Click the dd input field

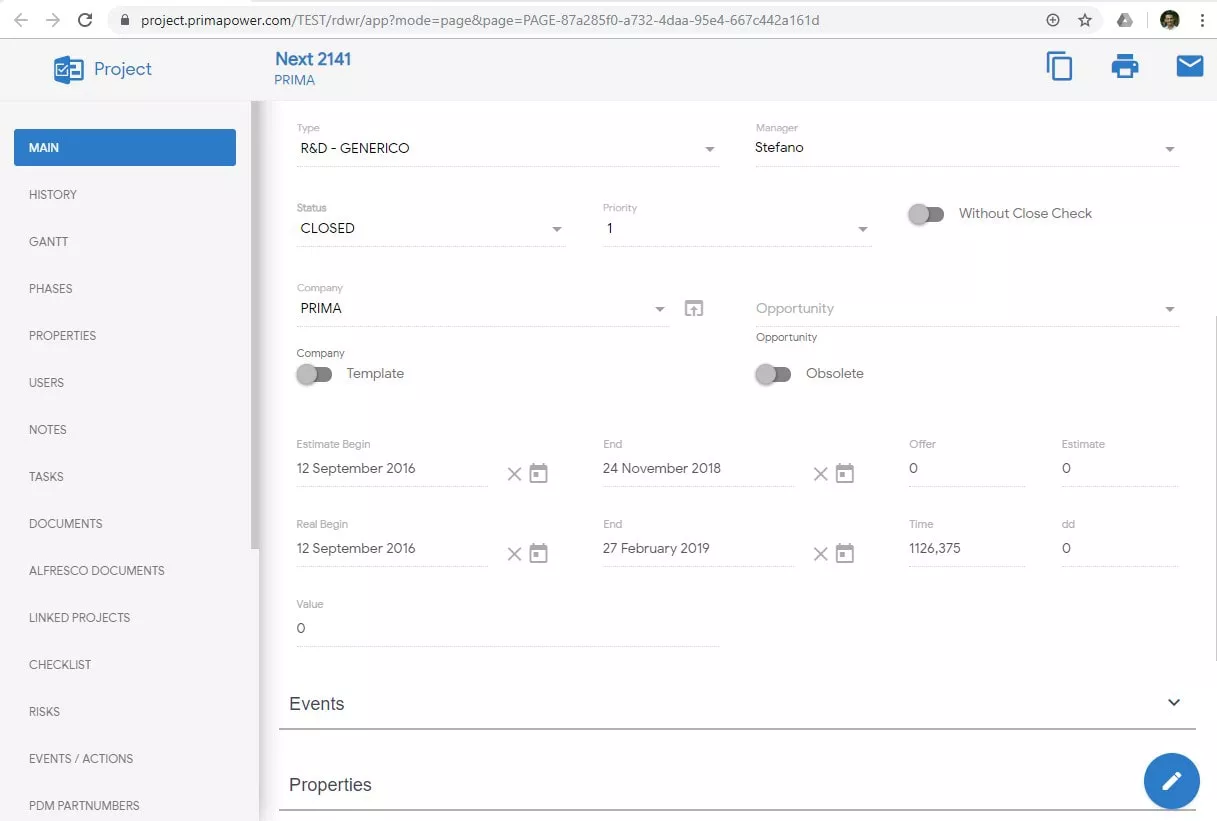(1120, 549)
